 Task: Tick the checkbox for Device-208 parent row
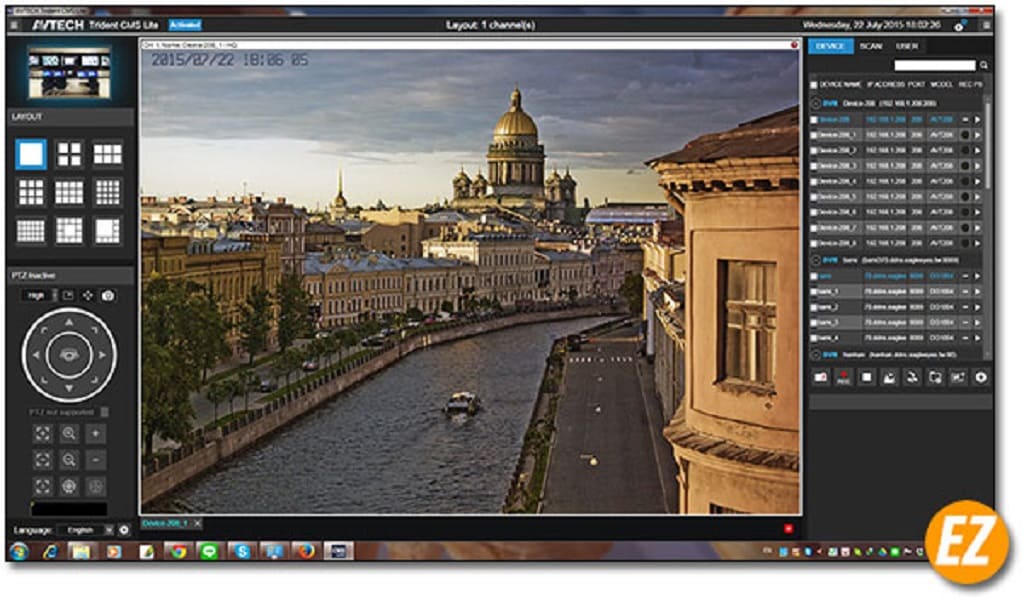(814, 120)
